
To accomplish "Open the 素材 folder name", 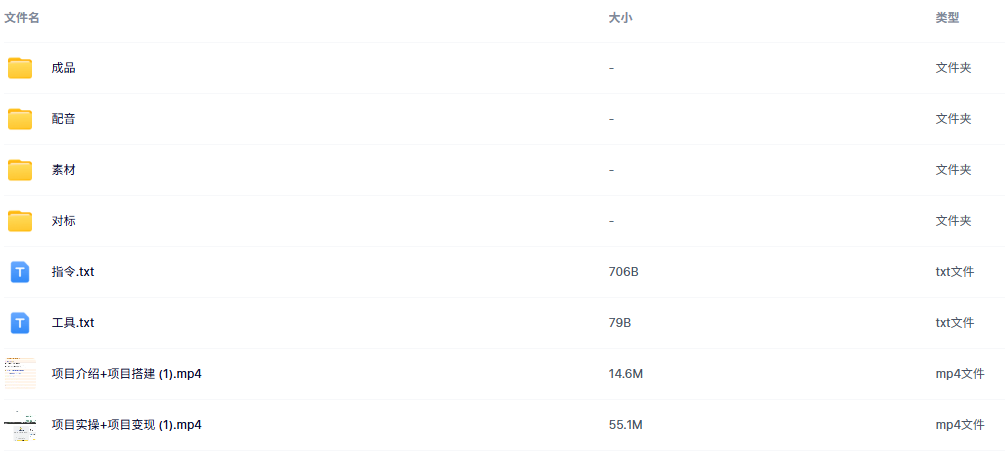I will point(64,170).
